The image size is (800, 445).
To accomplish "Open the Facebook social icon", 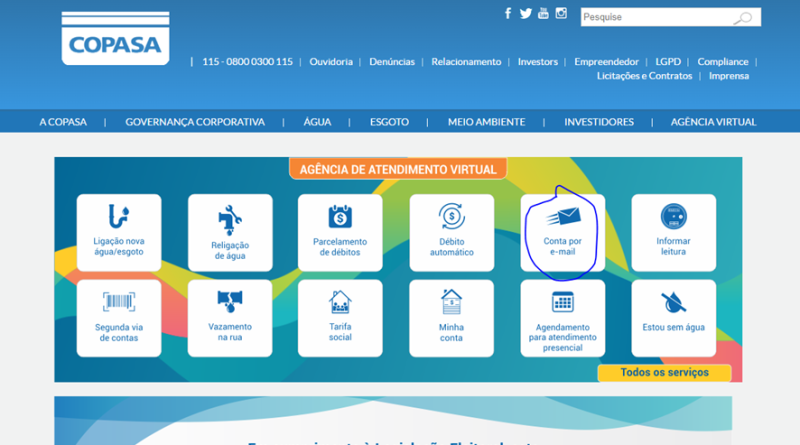I will coord(508,14).
